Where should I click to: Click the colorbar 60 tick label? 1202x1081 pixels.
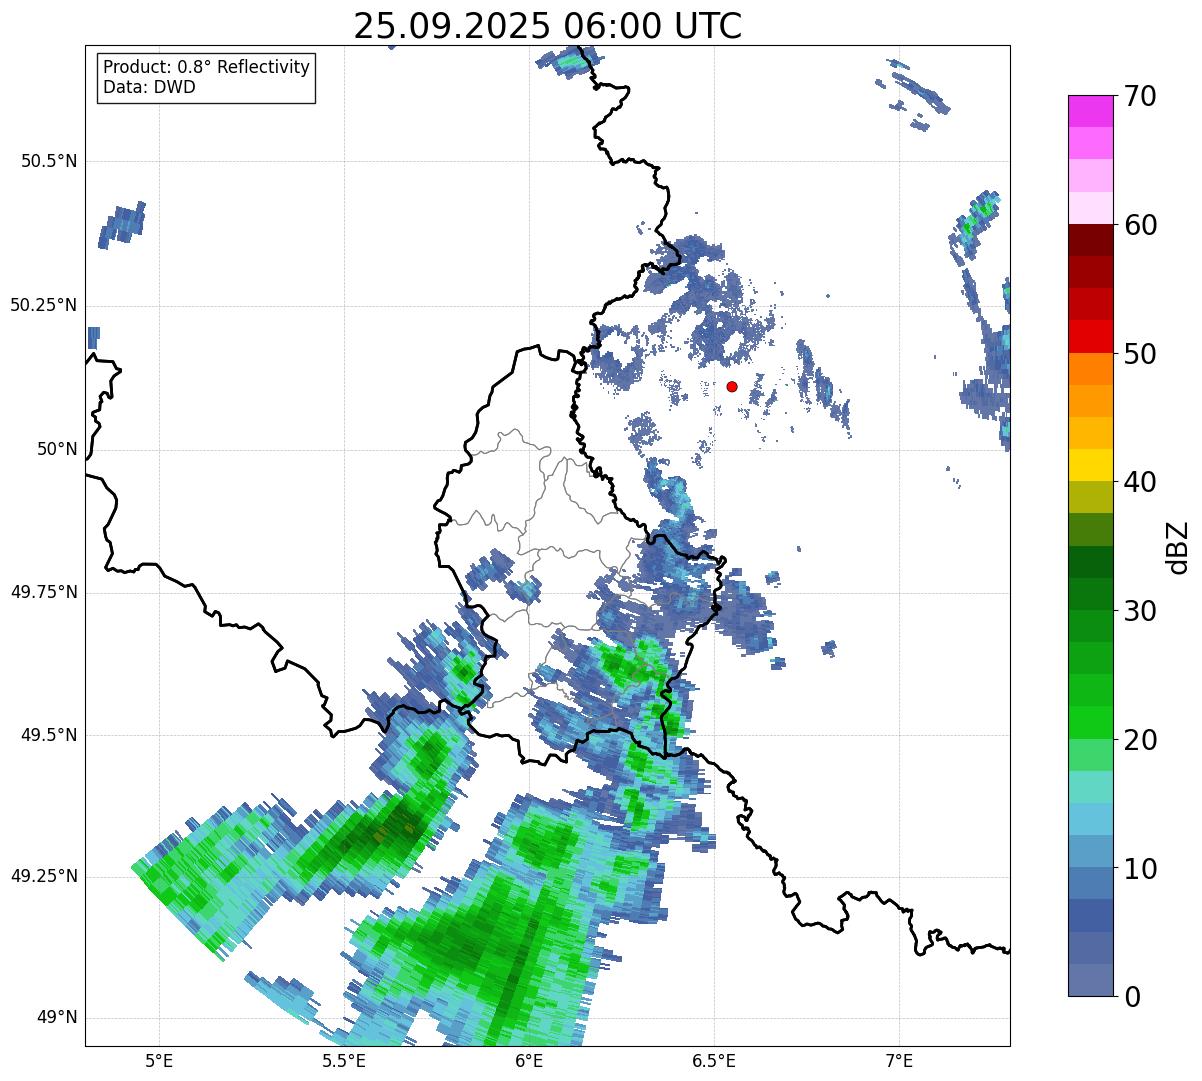[1140, 225]
